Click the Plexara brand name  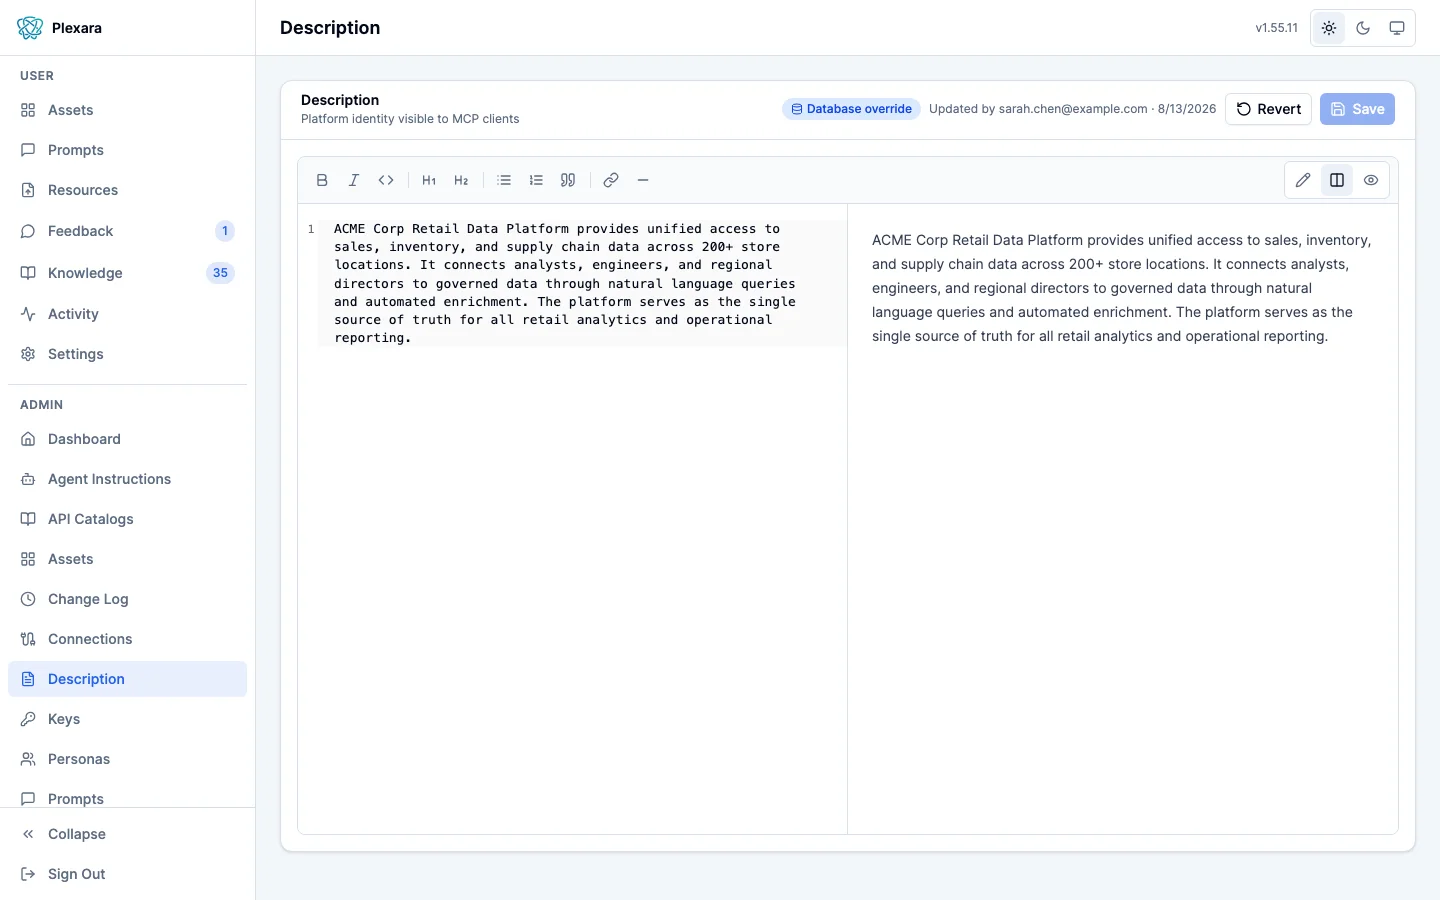pyautogui.click(x=77, y=28)
